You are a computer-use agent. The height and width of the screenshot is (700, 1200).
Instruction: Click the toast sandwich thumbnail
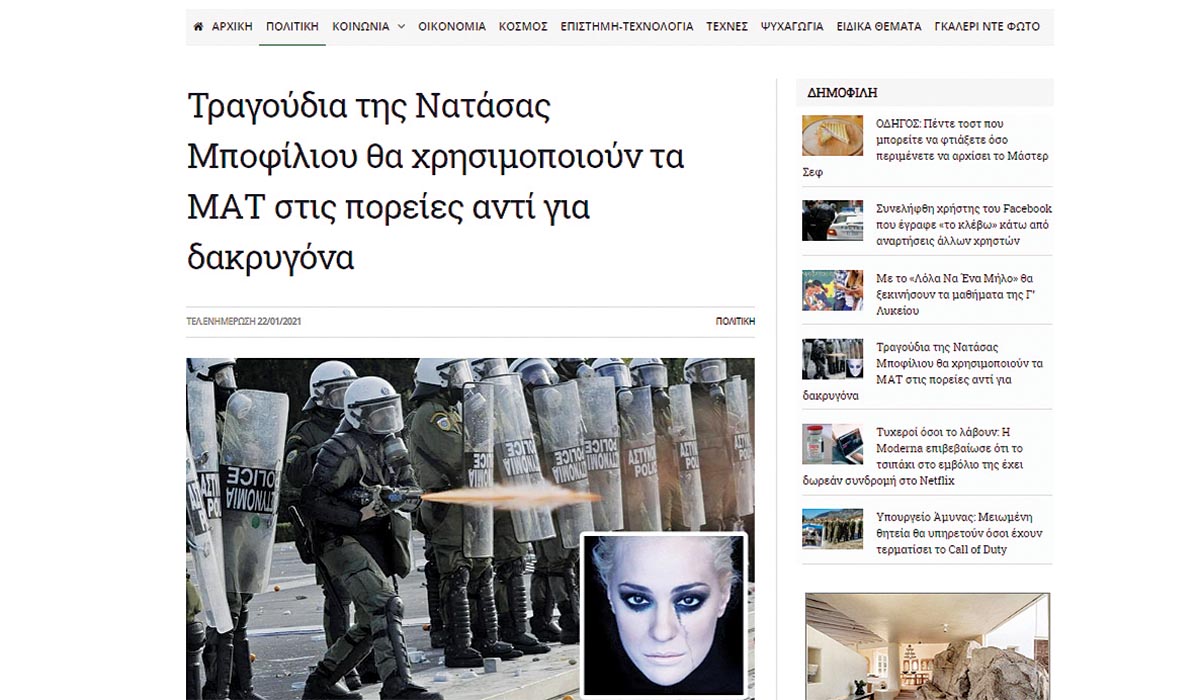[832, 136]
